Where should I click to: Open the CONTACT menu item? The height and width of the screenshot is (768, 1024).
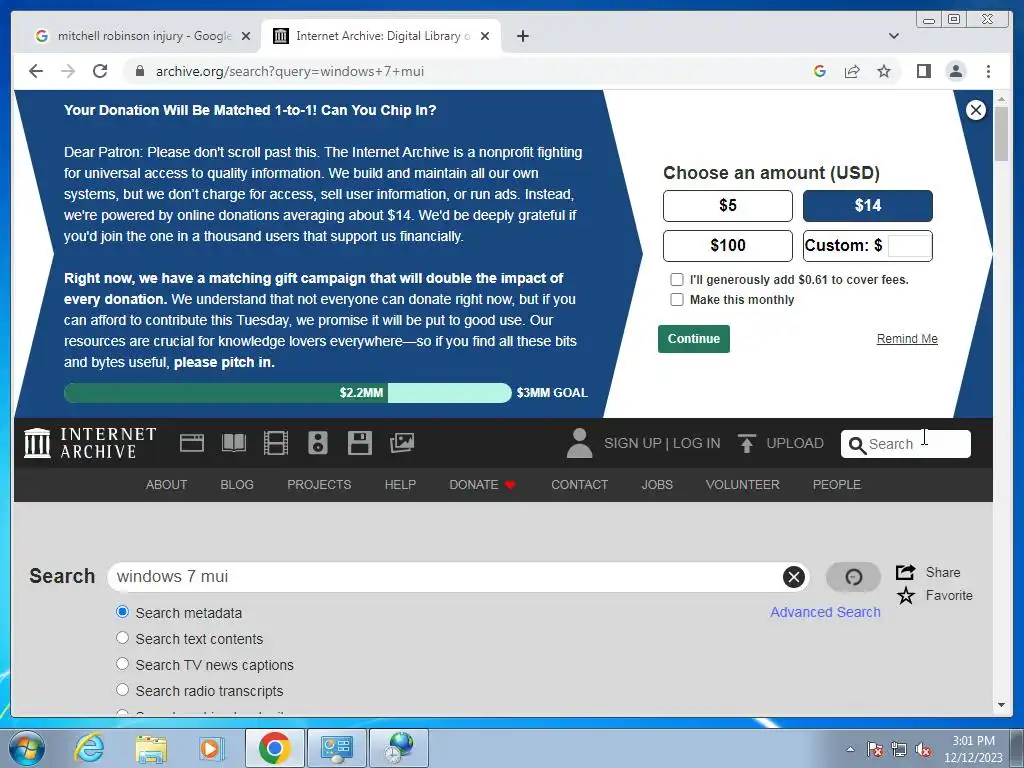click(x=579, y=485)
